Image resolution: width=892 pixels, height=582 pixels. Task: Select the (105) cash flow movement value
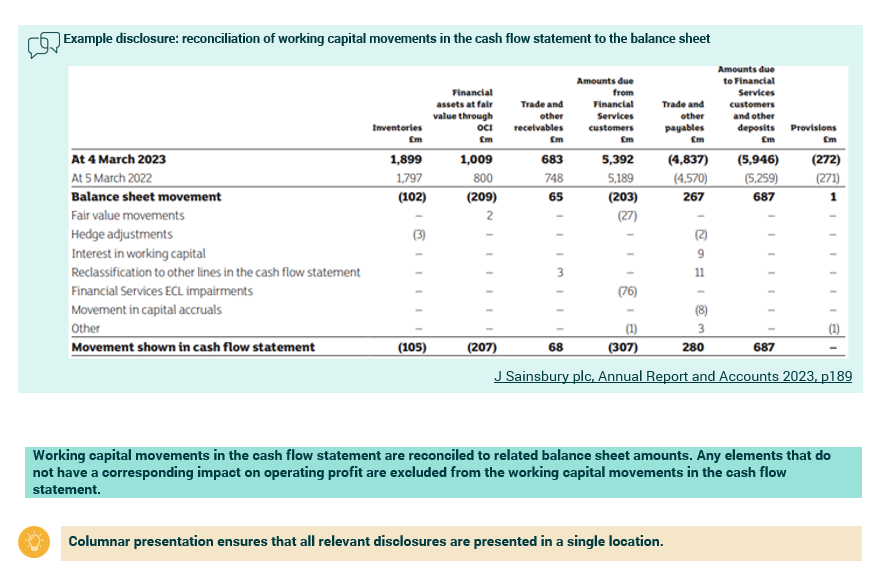[412, 347]
